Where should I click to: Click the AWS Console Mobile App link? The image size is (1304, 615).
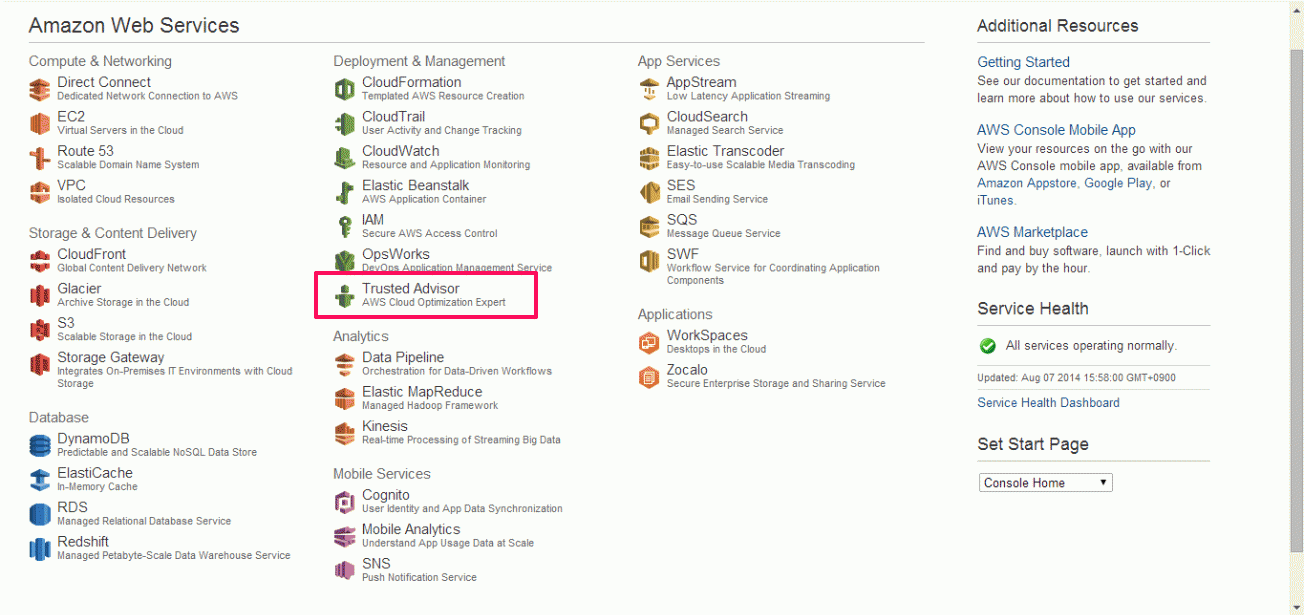(x=1056, y=130)
